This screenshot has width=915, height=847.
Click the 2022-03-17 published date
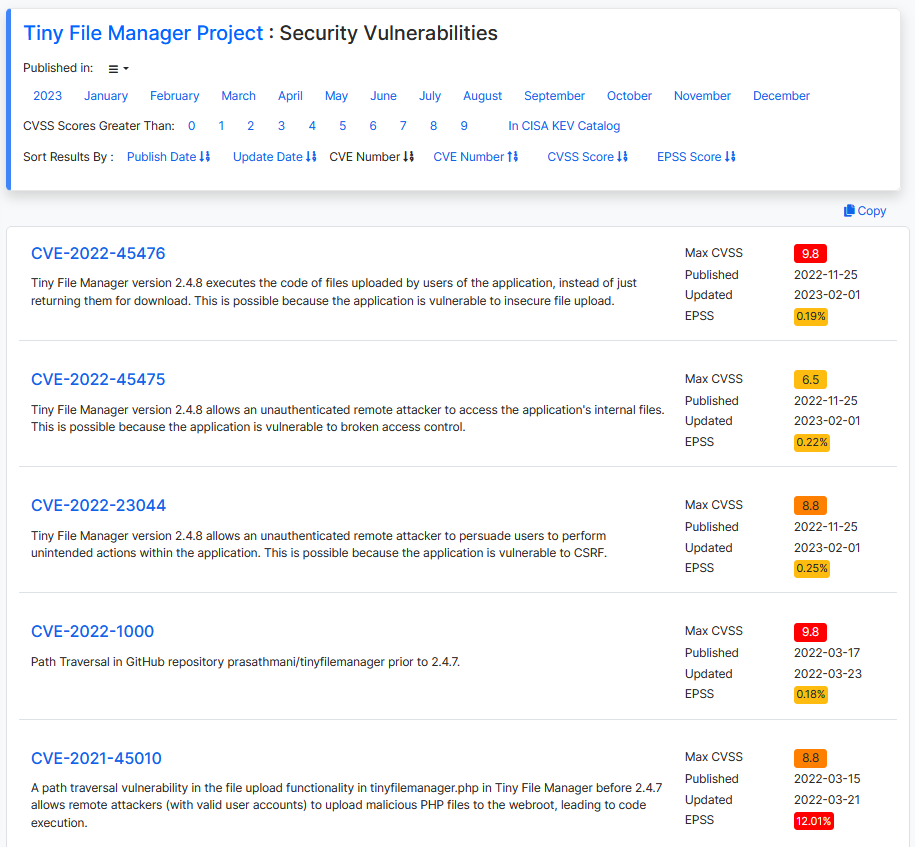(x=827, y=653)
